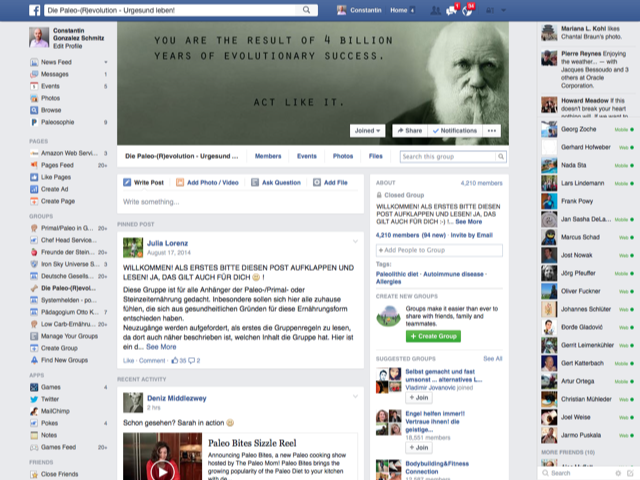The image size is (640, 480).
Task: Open chat settings gear icon
Action: 618,473
